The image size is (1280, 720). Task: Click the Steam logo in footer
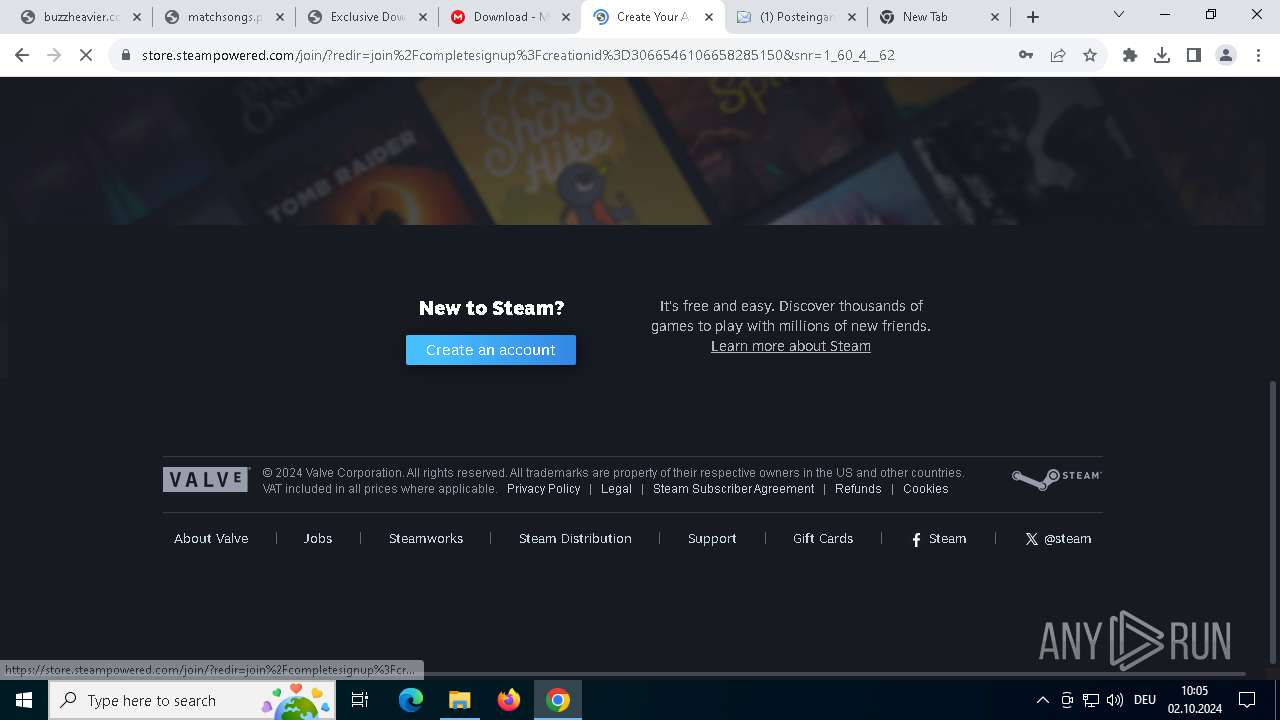[x=1056, y=479]
